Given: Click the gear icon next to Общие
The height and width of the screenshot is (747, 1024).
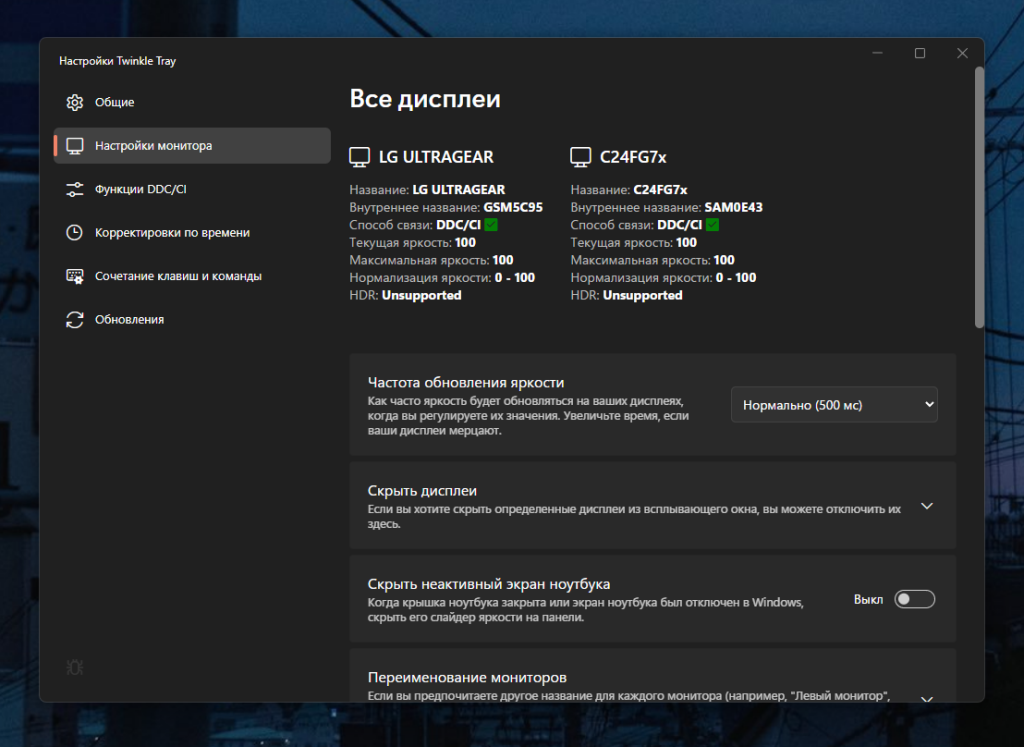Looking at the screenshot, I should click(74, 102).
